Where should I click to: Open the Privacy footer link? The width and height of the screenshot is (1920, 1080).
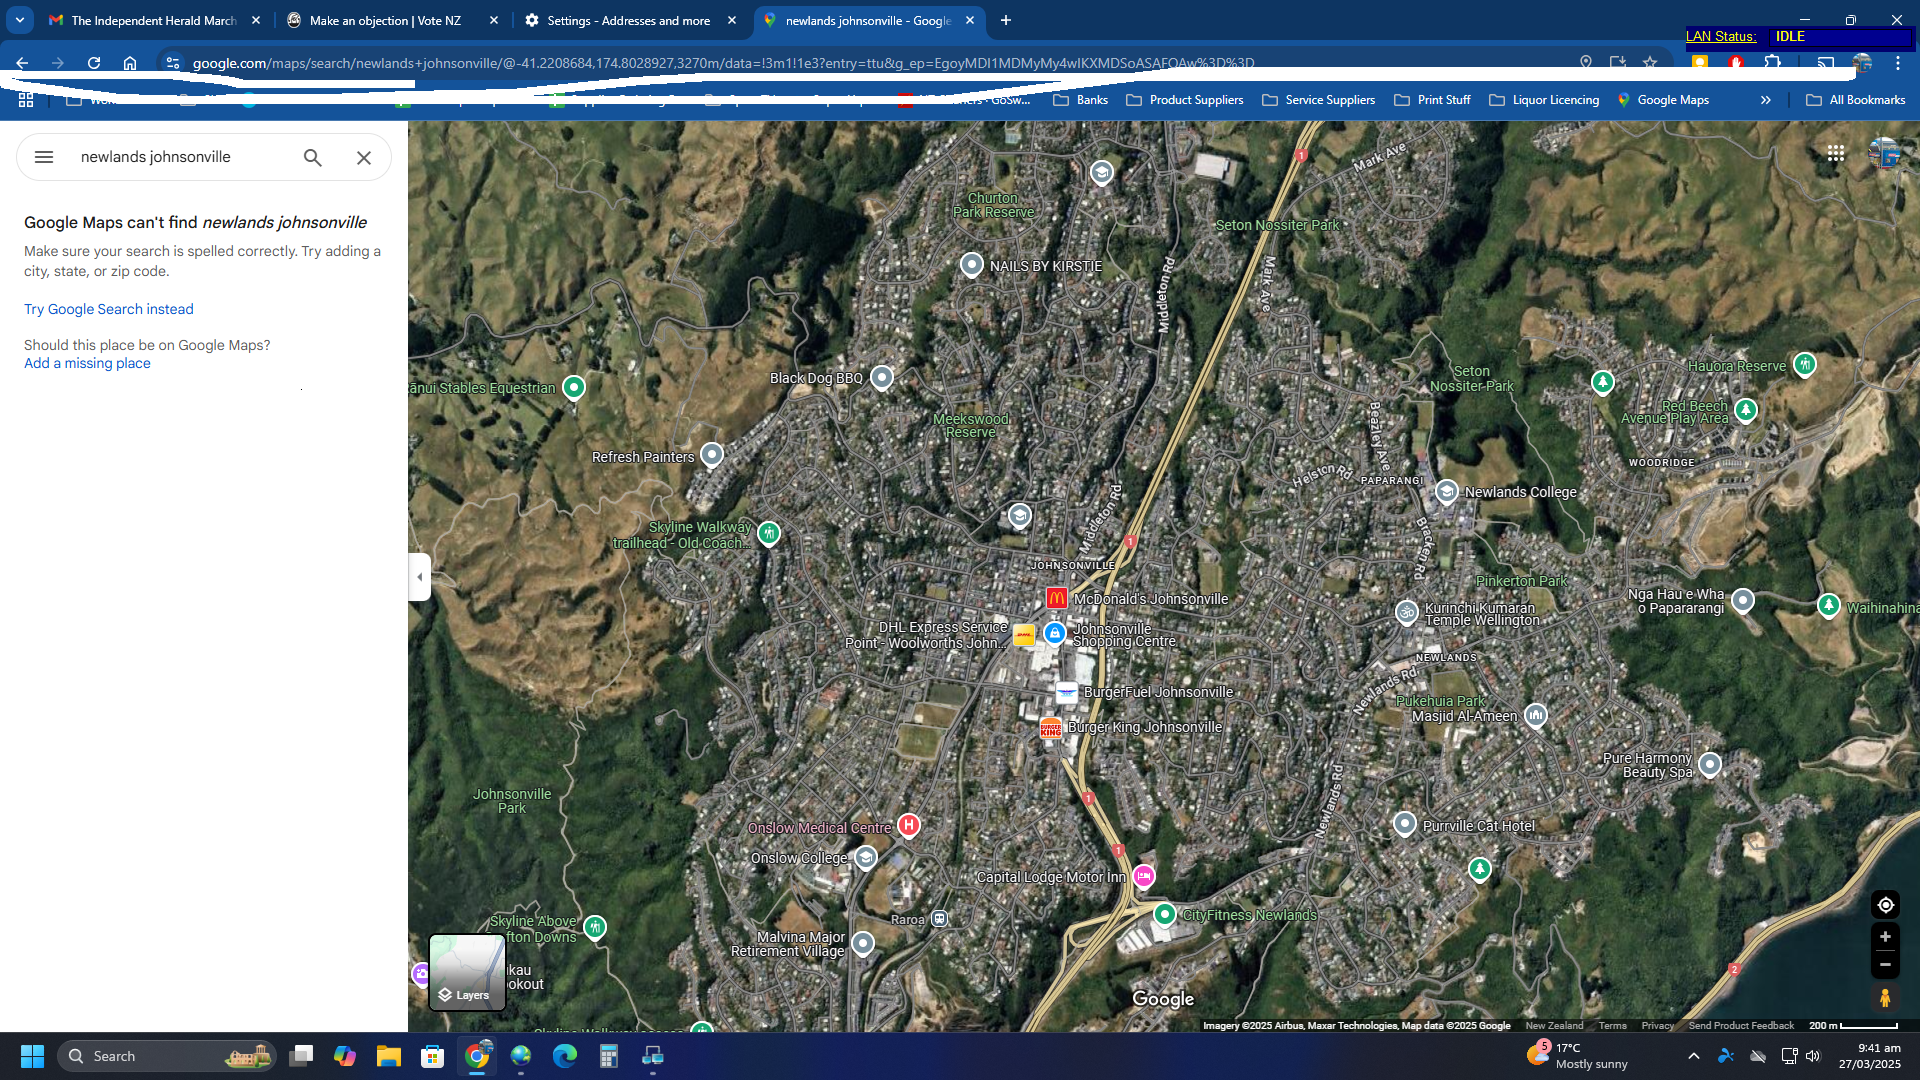click(1657, 1026)
